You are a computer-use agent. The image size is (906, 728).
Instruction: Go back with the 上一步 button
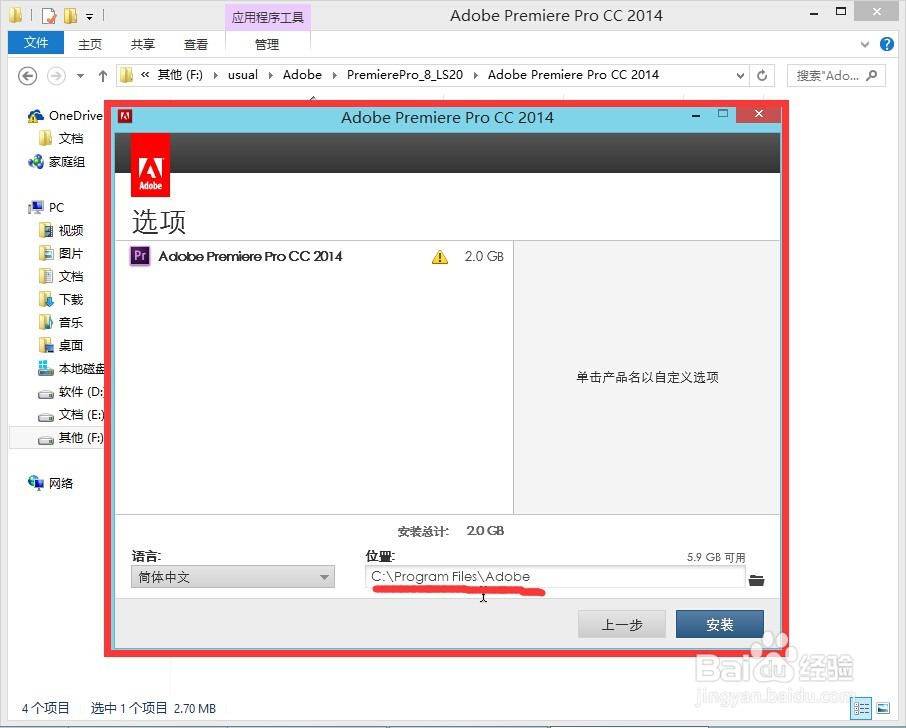(622, 623)
